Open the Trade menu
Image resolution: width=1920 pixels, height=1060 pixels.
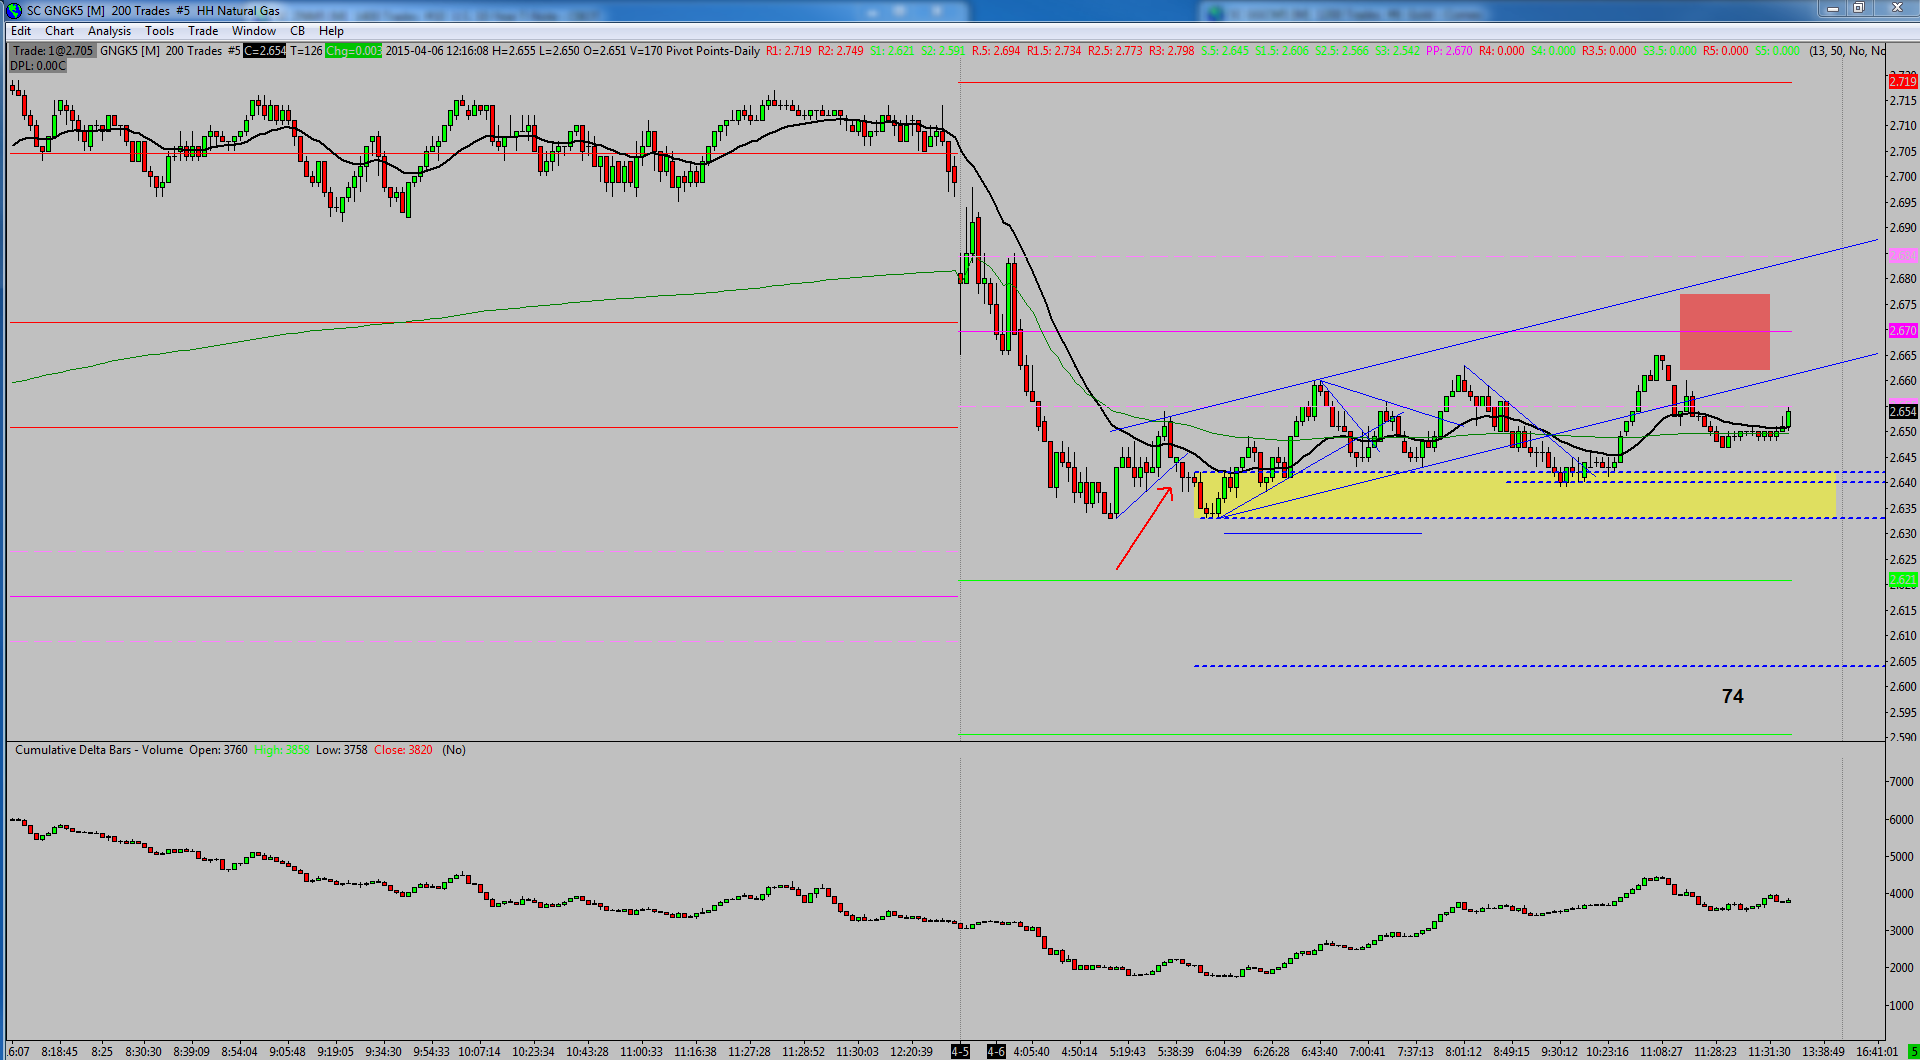tap(203, 31)
